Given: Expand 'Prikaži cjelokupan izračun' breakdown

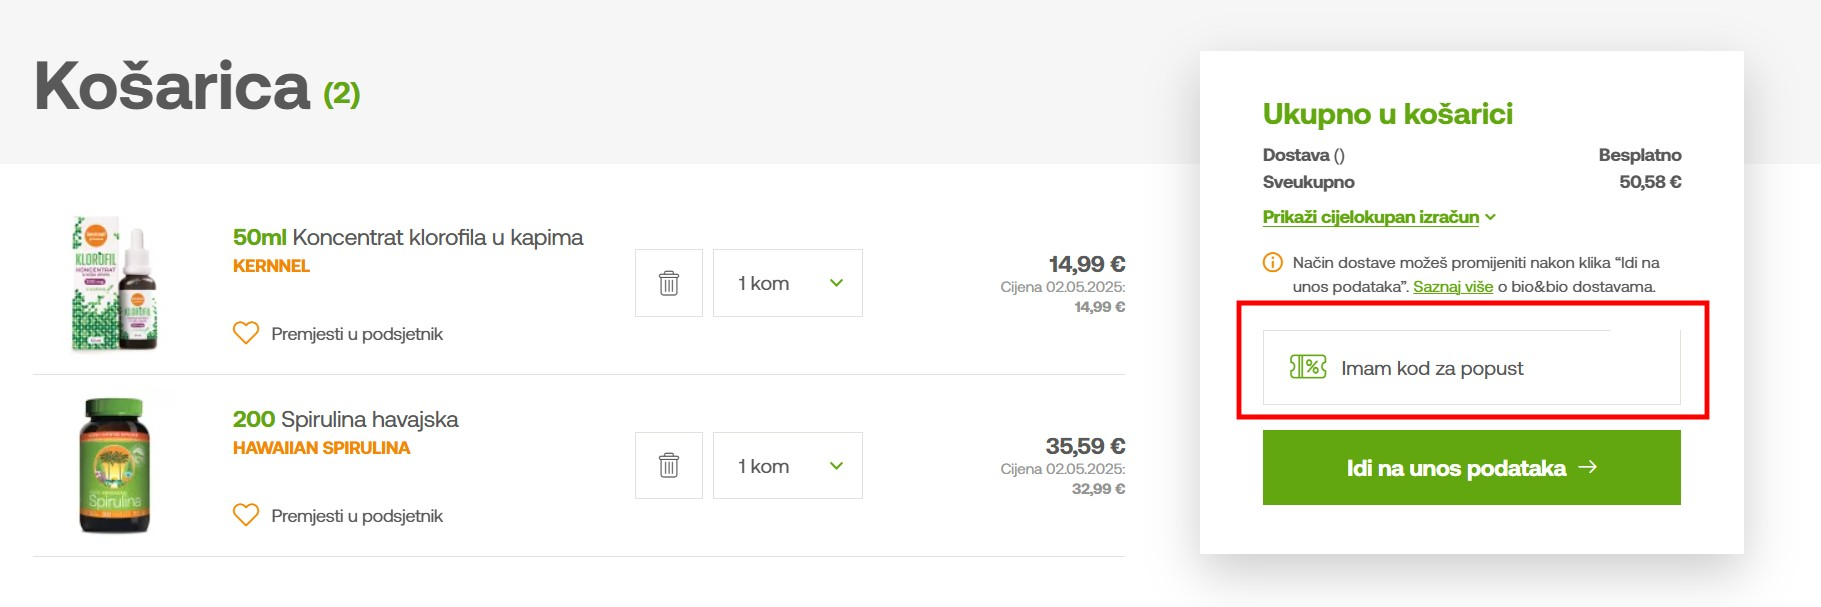Looking at the screenshot, I should [x=1378, y=217].
